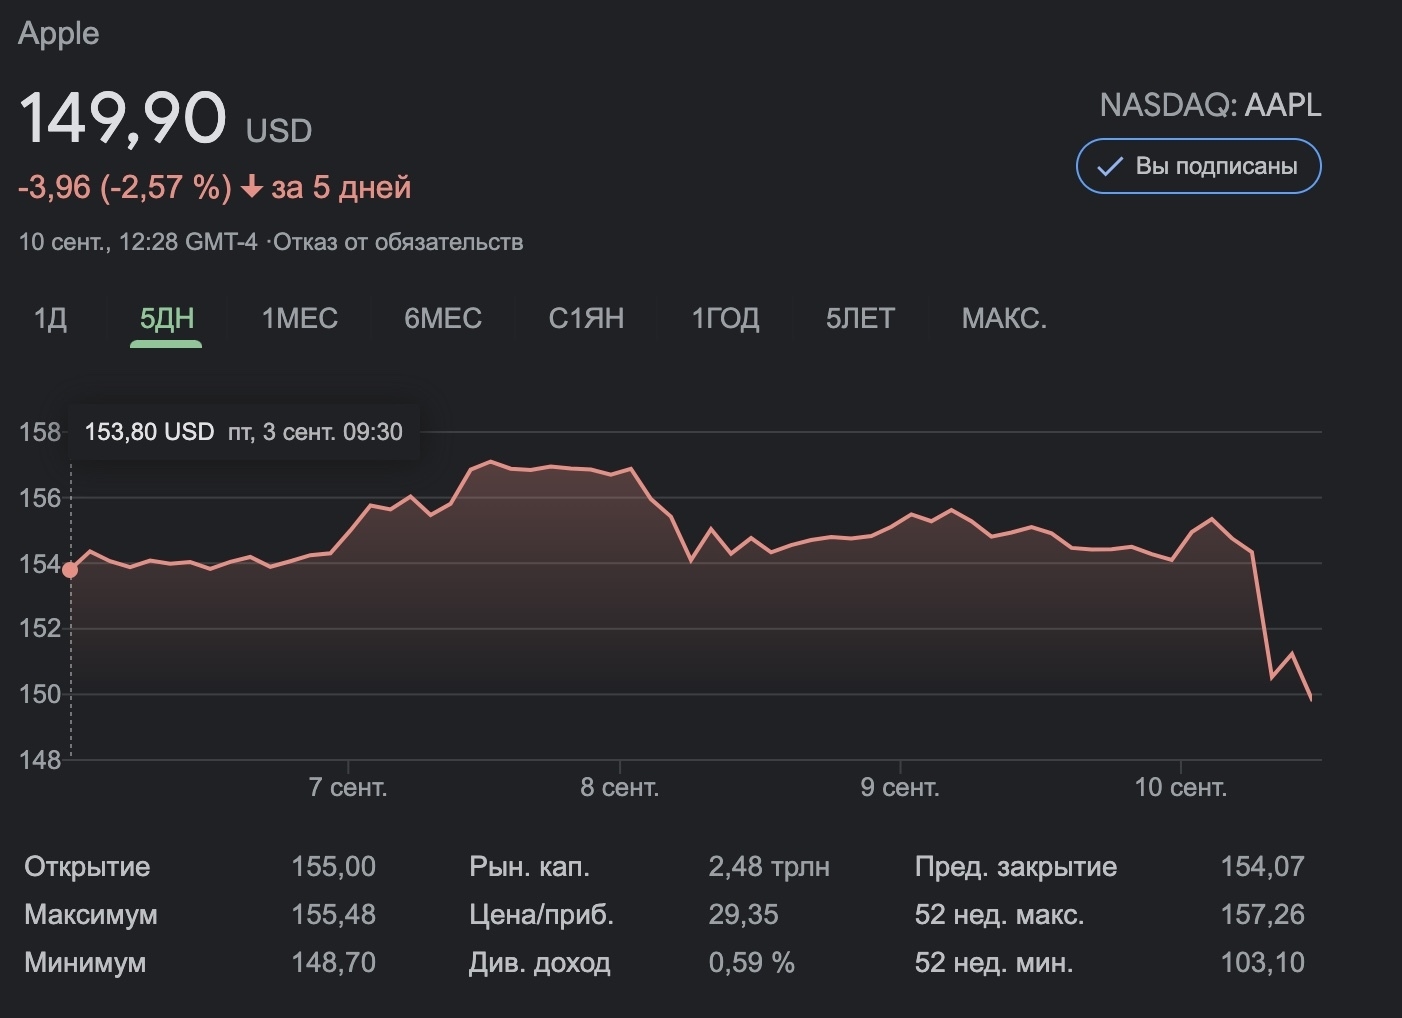
Task: Click the Открытие label
Action: coord(87,866)
